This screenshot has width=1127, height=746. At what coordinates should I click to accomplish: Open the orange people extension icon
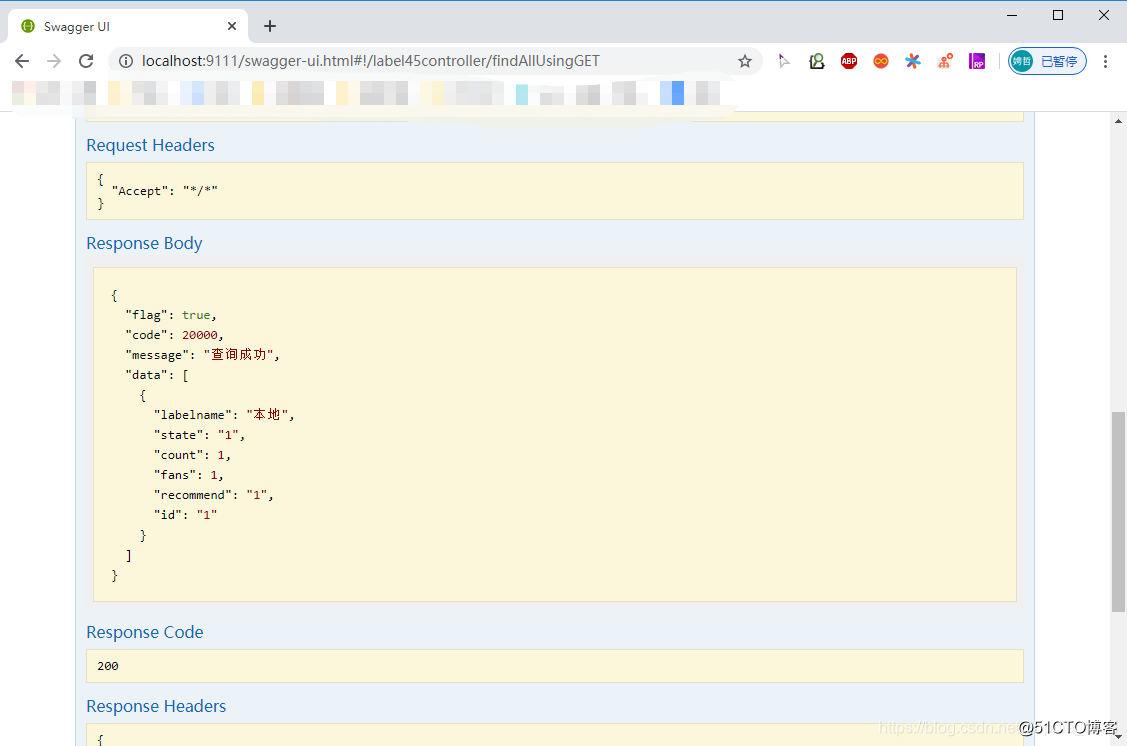click(945, 61)
